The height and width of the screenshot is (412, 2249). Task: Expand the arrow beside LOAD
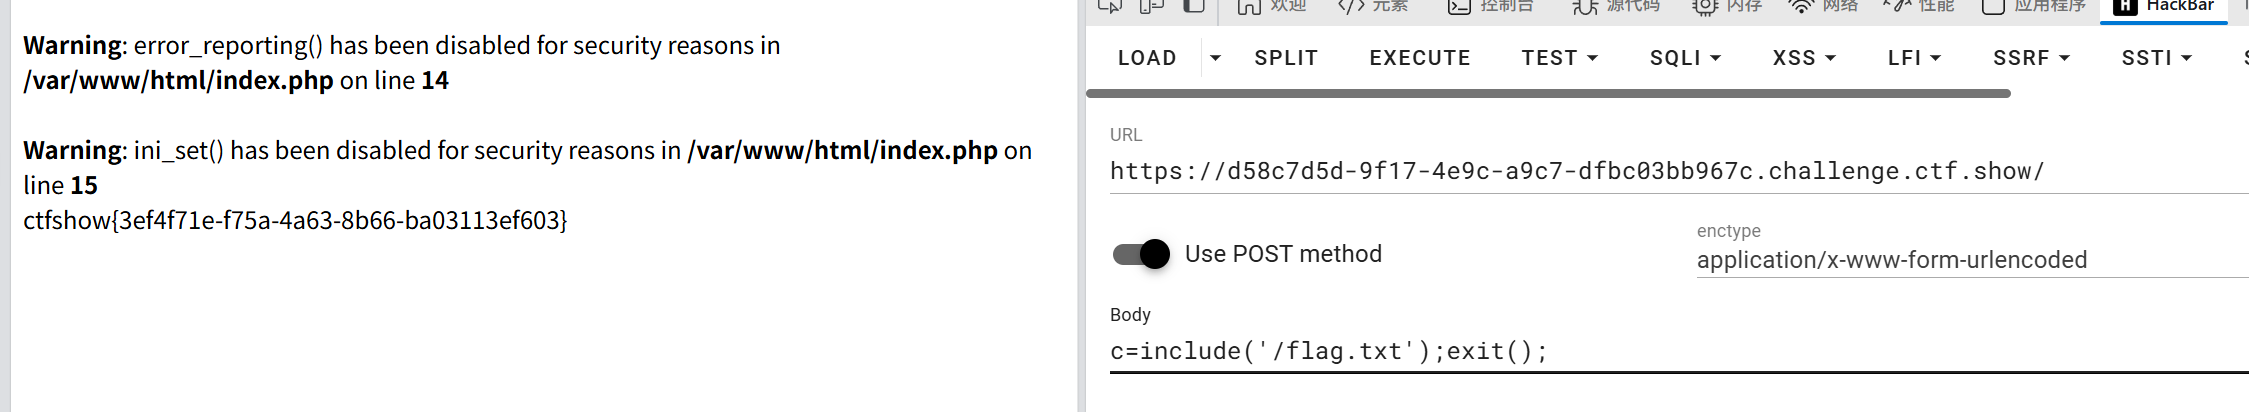pos(1215,58)
